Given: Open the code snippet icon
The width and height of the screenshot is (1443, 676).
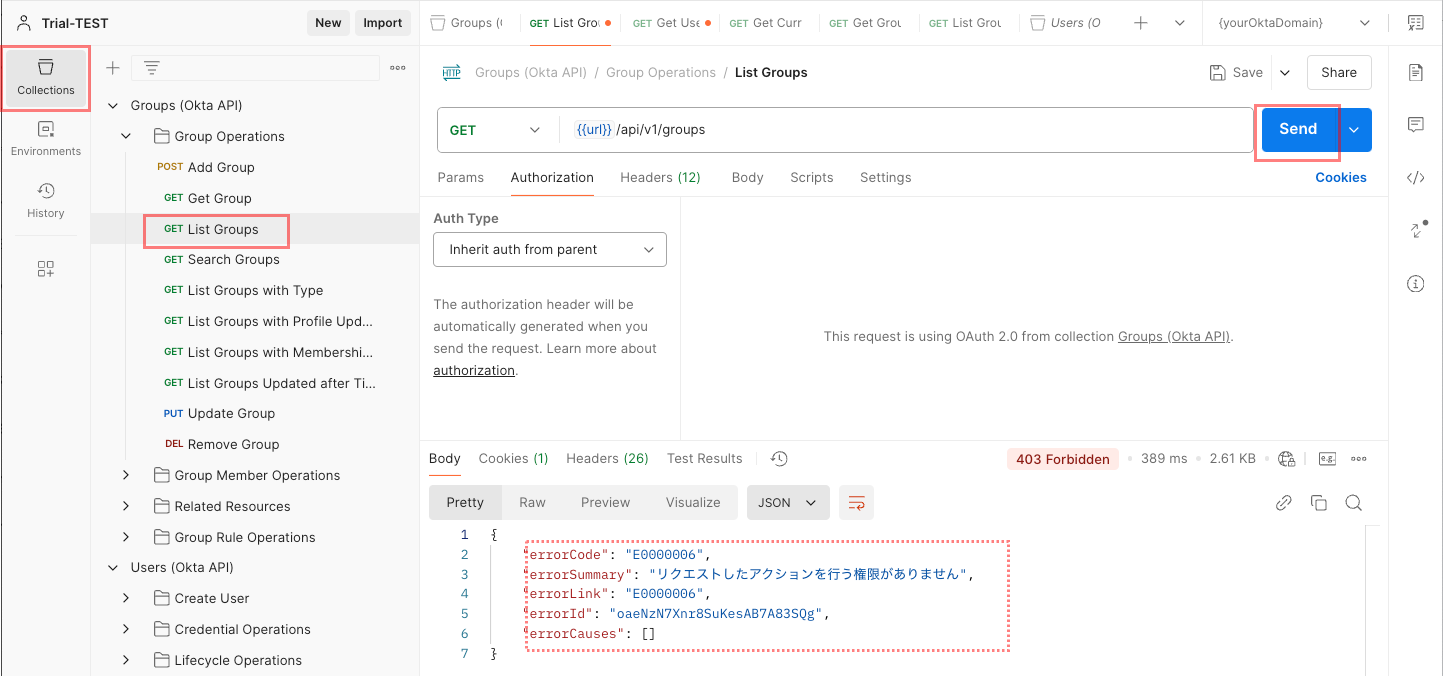Looking at the screenshot, I should tap(1415, 178).
